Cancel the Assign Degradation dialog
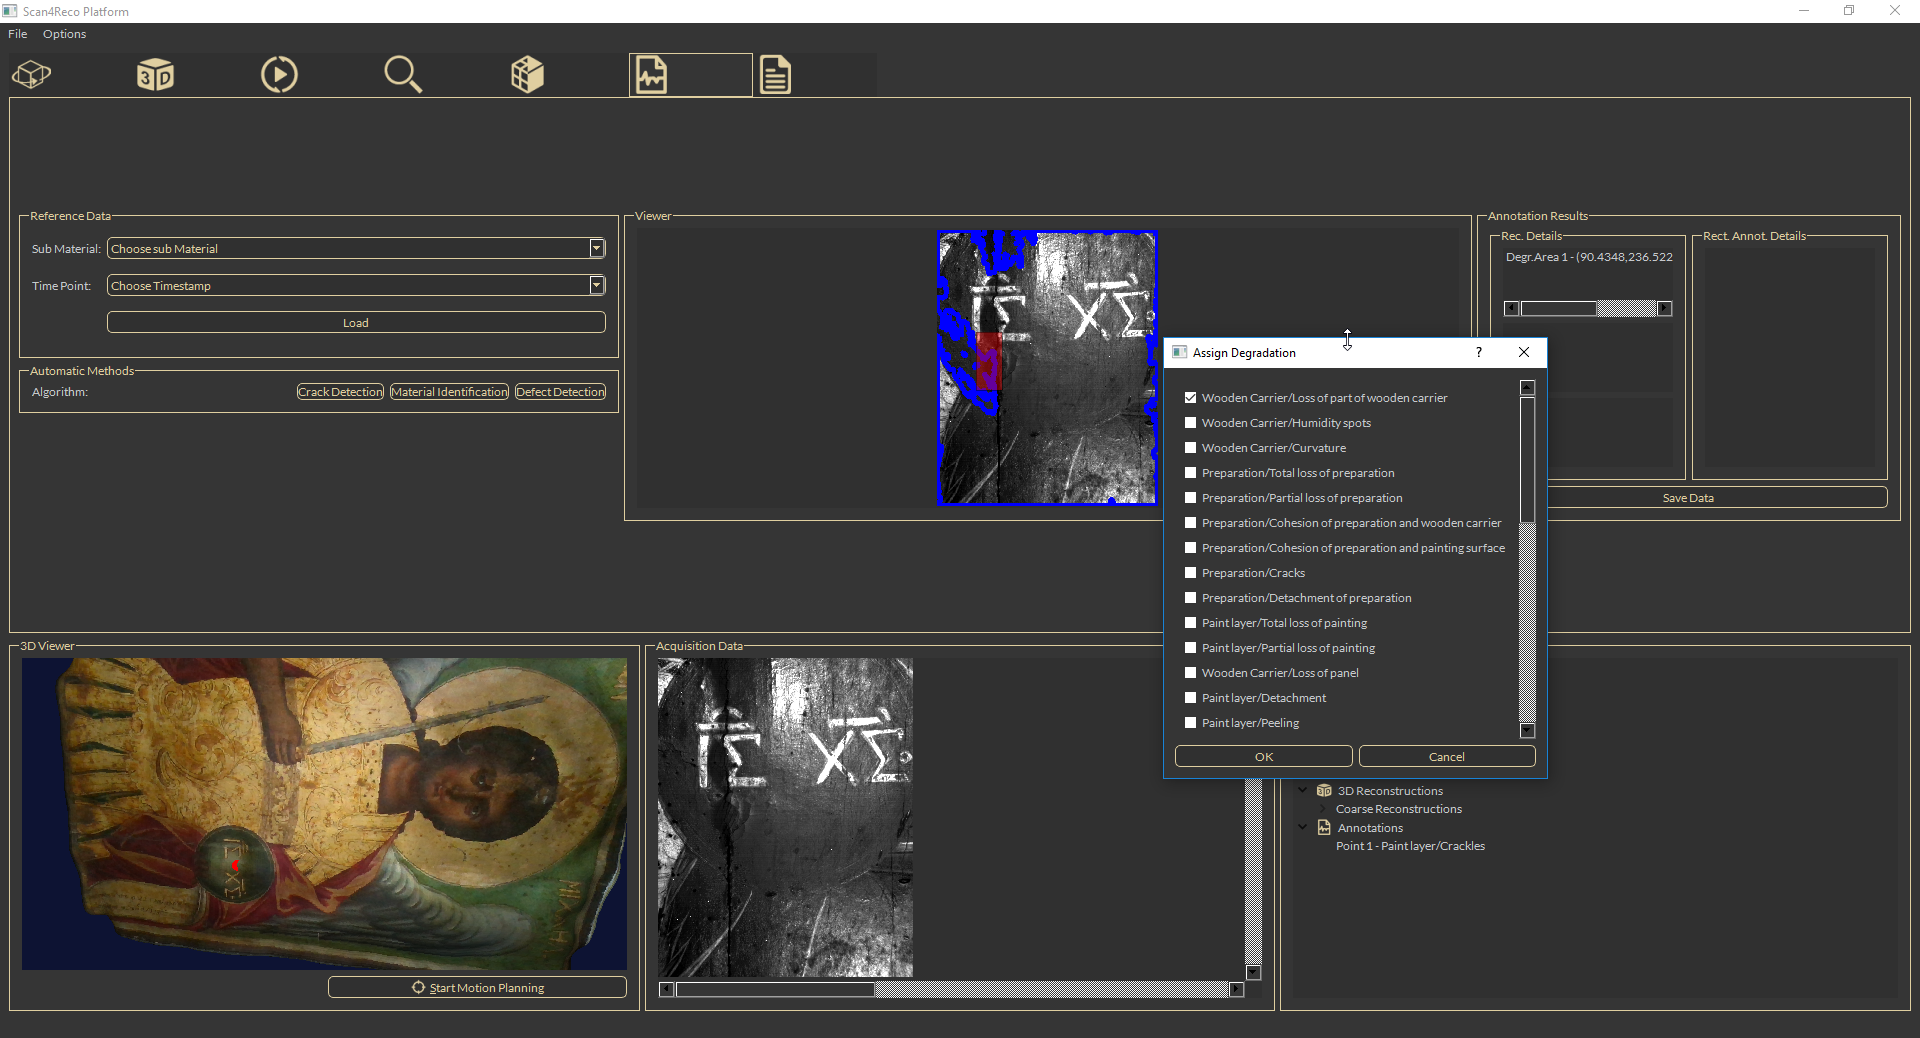This screenshot has width=1920, height=1038. (1446, 756)
